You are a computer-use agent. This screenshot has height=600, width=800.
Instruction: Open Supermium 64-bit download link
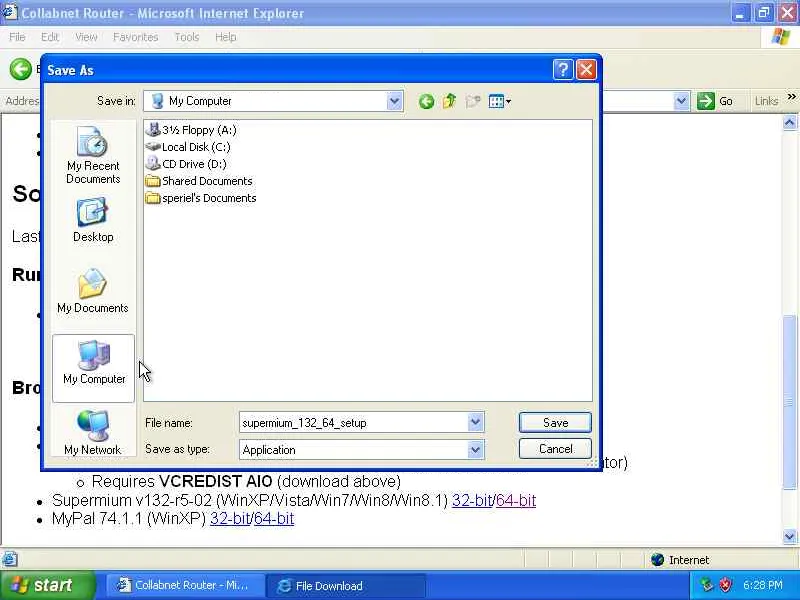pos(516,501)
